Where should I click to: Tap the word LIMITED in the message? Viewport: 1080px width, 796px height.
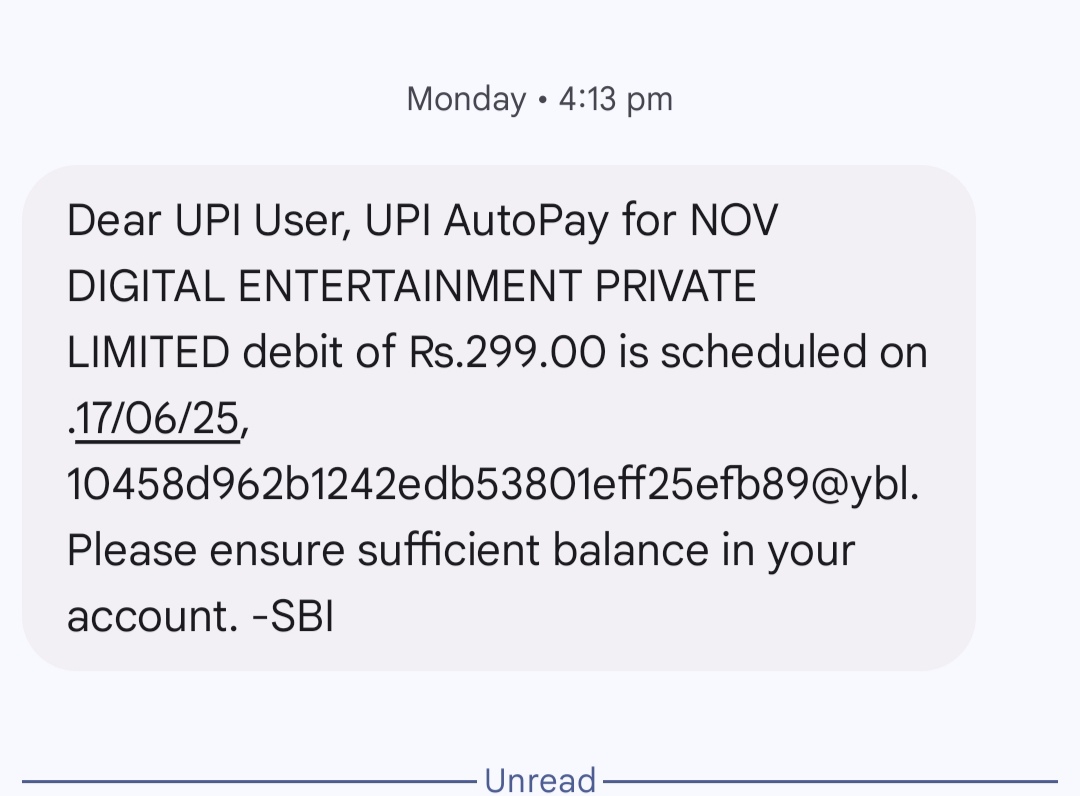coord(149,354)
